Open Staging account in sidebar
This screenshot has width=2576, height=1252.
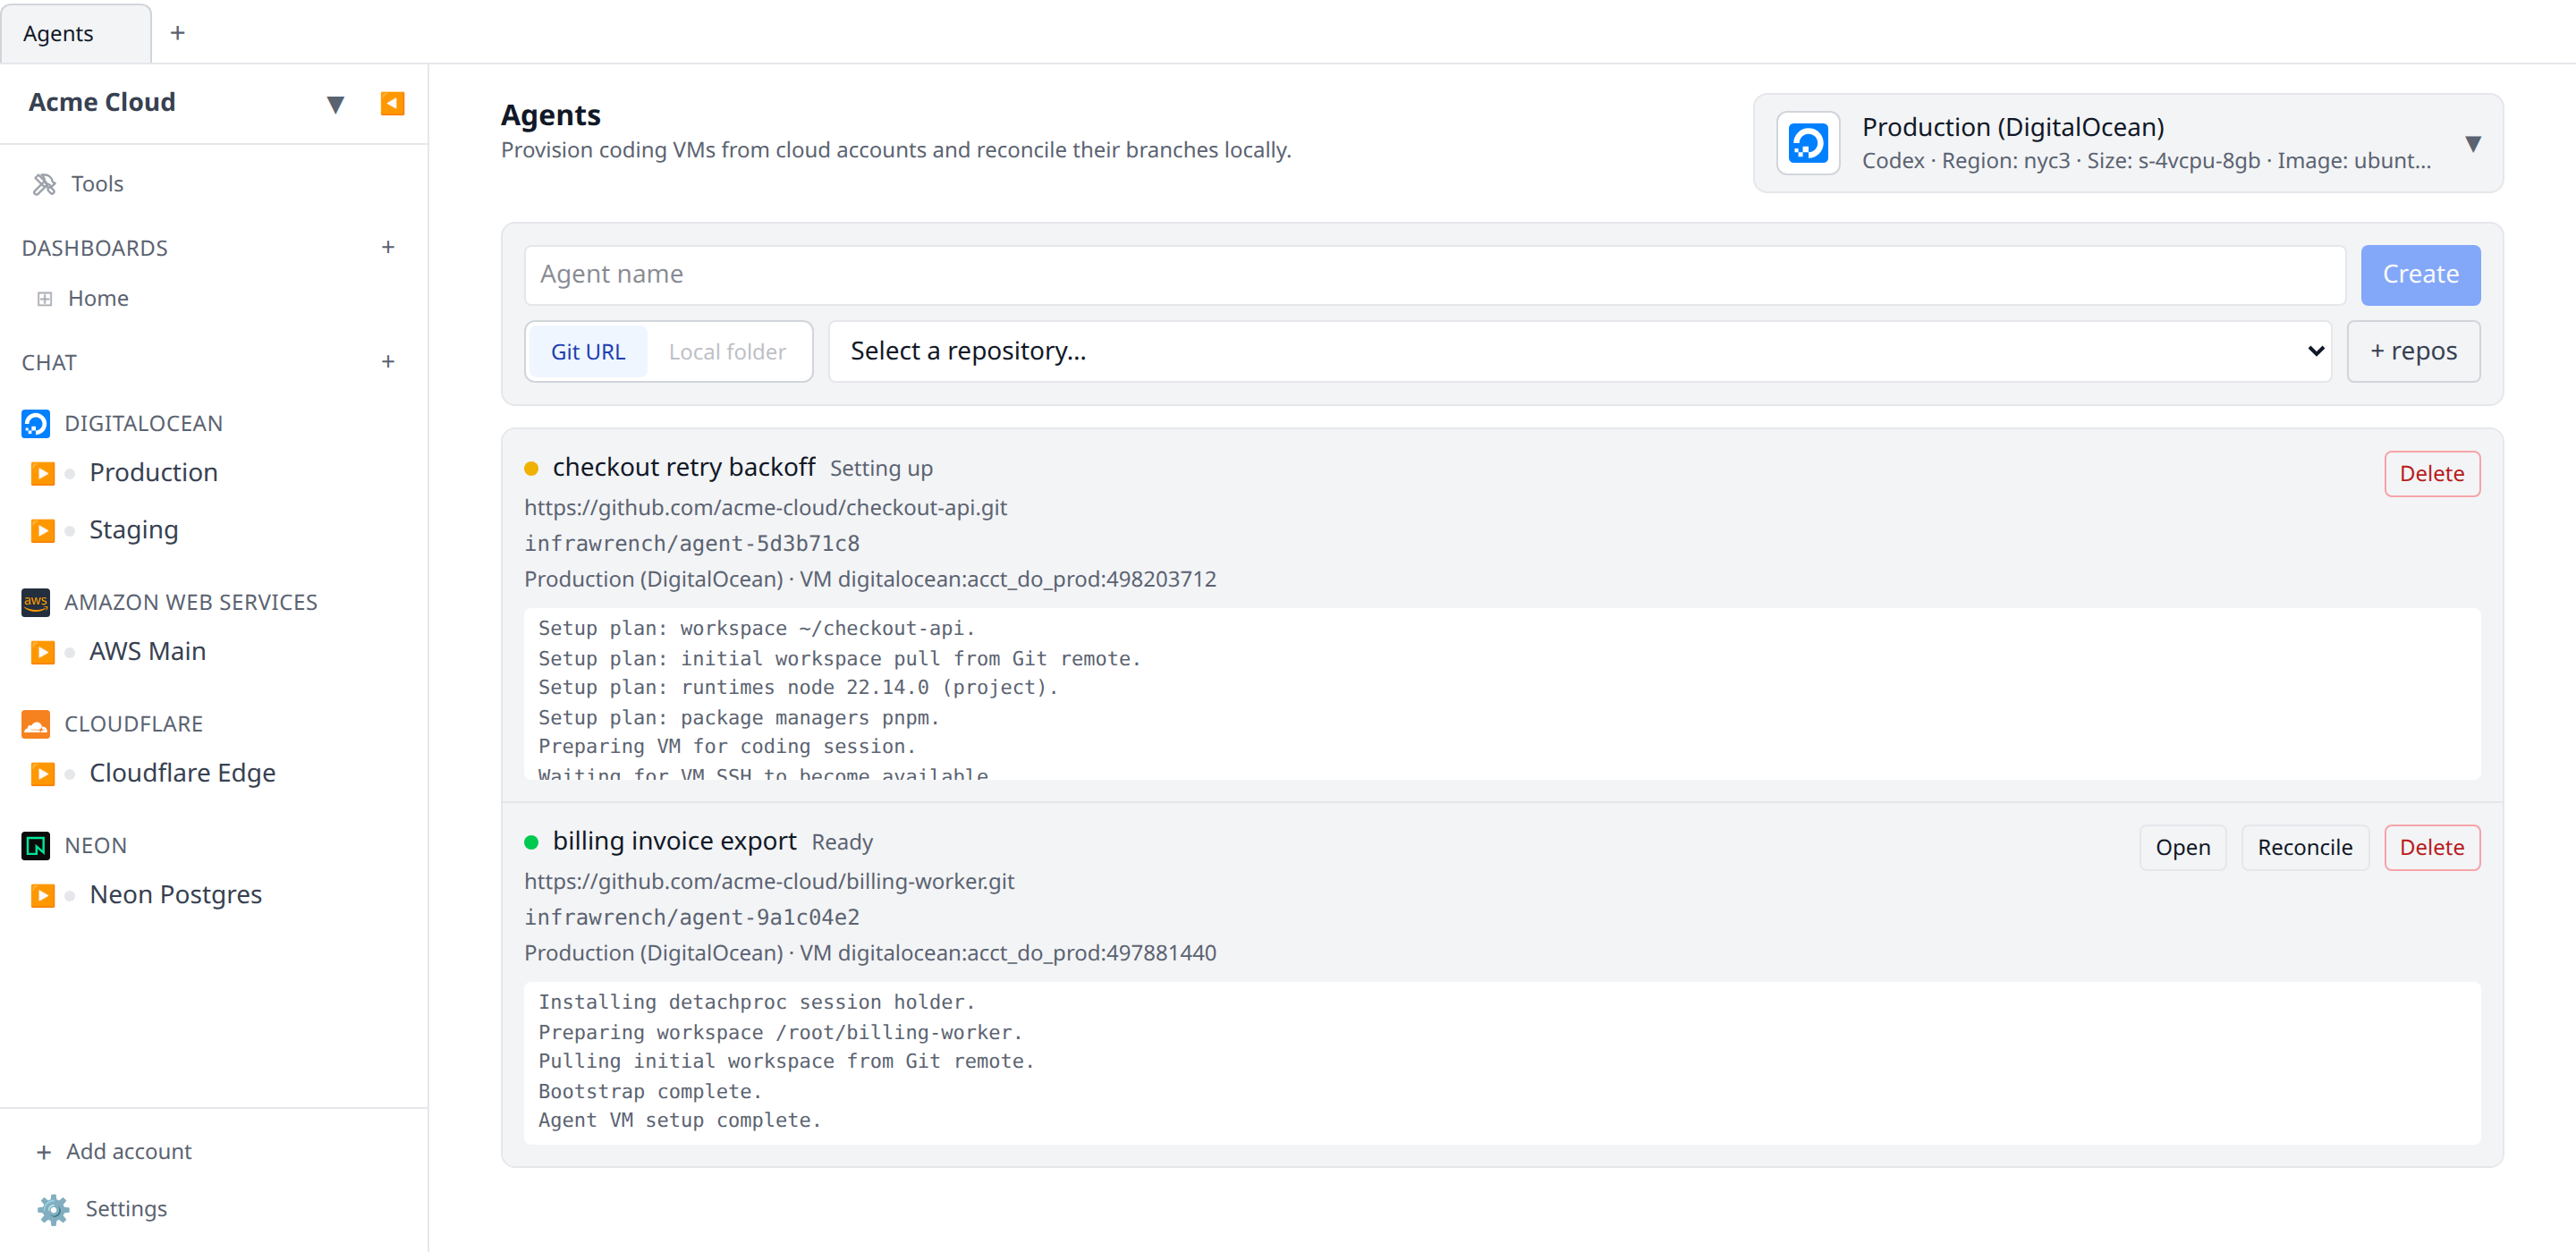pyautogui.click(x=134, y=530)
